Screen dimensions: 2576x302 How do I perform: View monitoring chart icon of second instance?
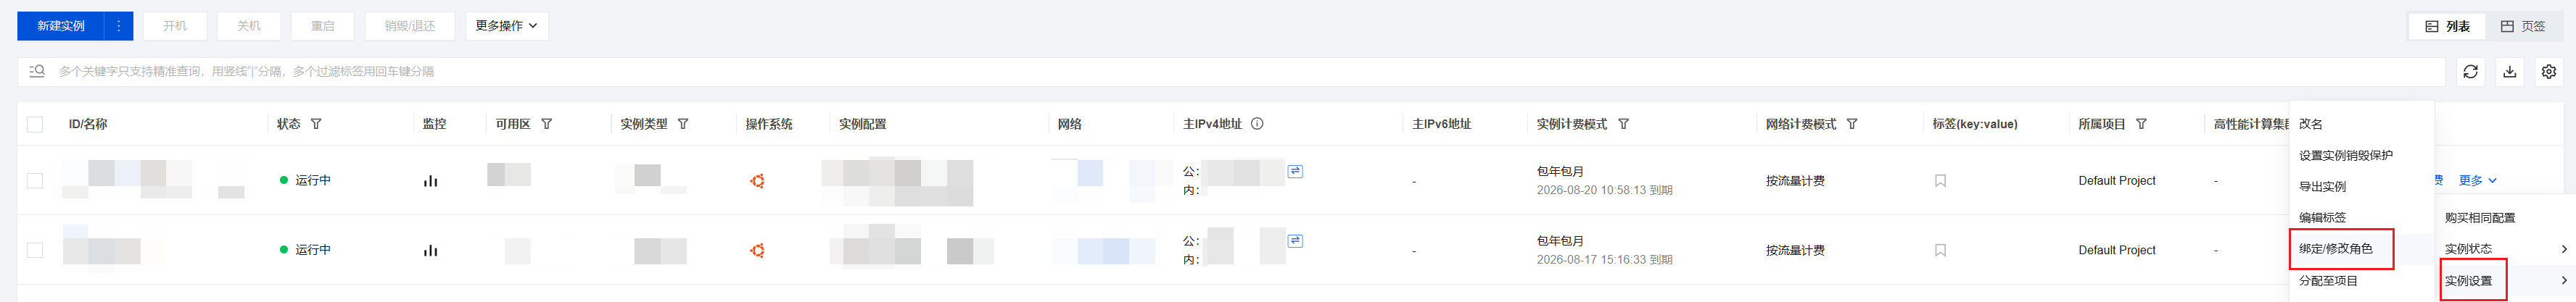tap(430, 250)
